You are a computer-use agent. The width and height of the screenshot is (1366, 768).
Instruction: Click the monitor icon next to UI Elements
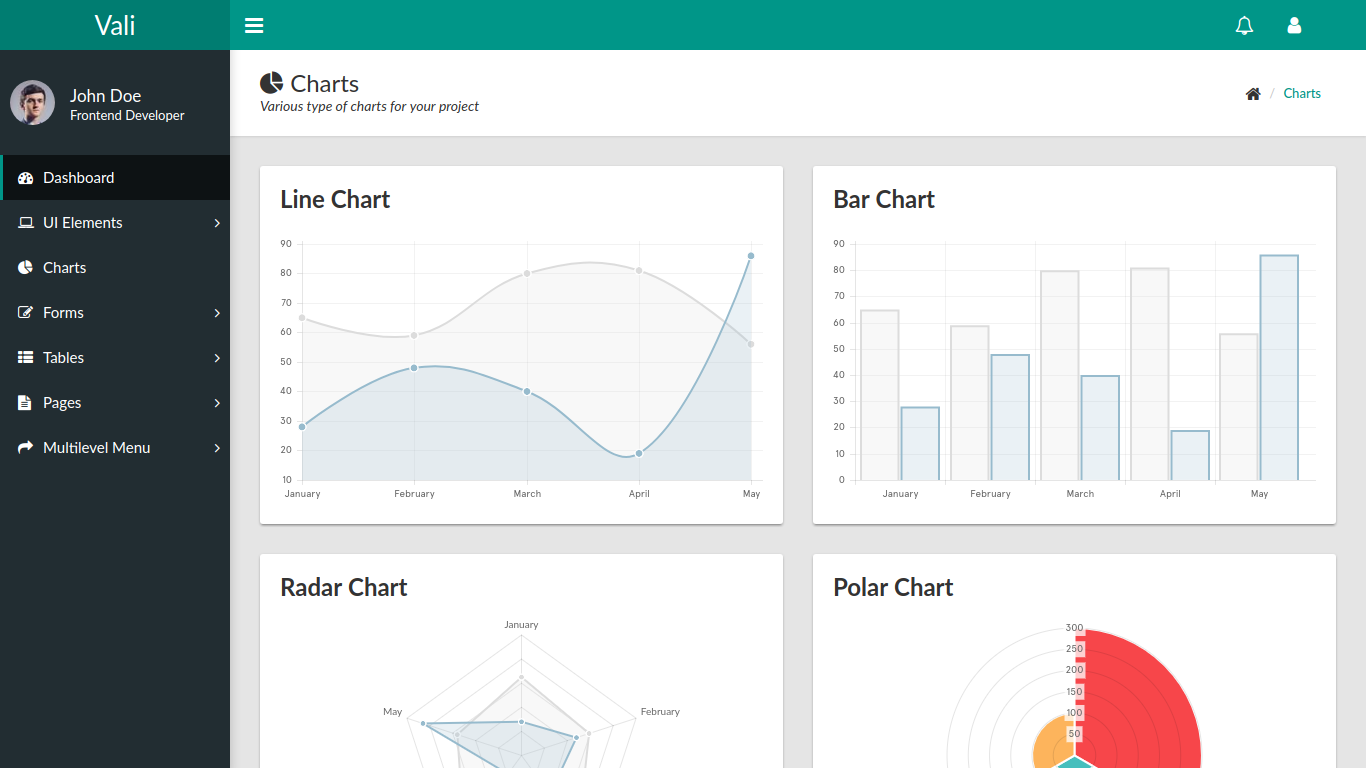pos(25,222)
